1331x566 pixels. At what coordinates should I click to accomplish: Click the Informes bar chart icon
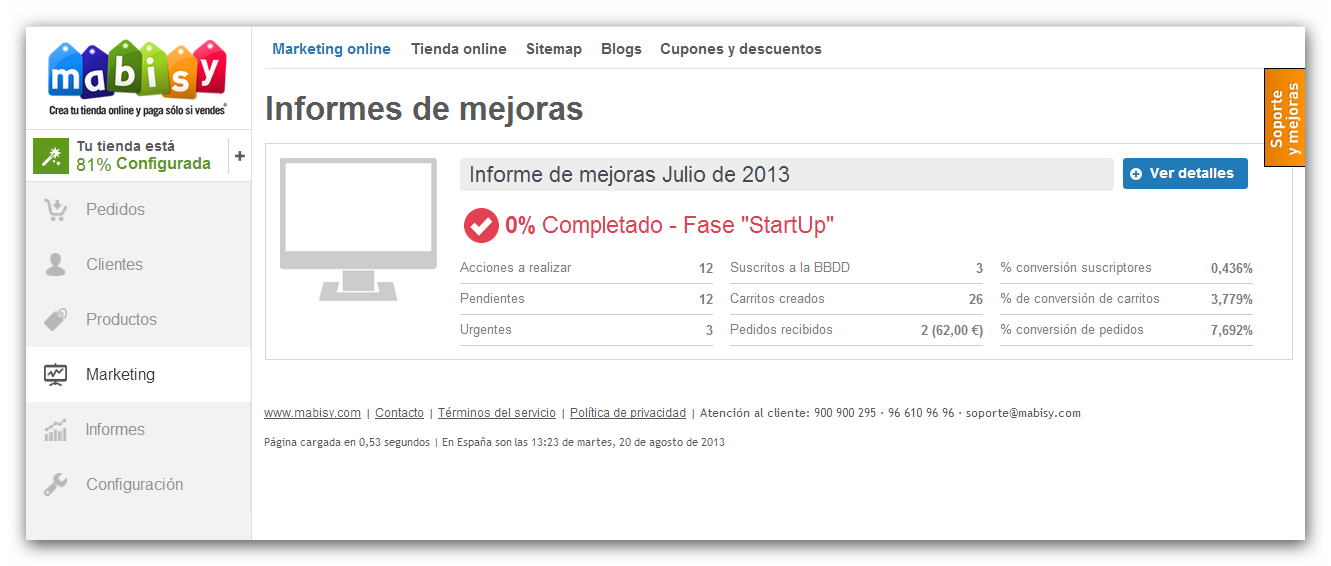55,430
